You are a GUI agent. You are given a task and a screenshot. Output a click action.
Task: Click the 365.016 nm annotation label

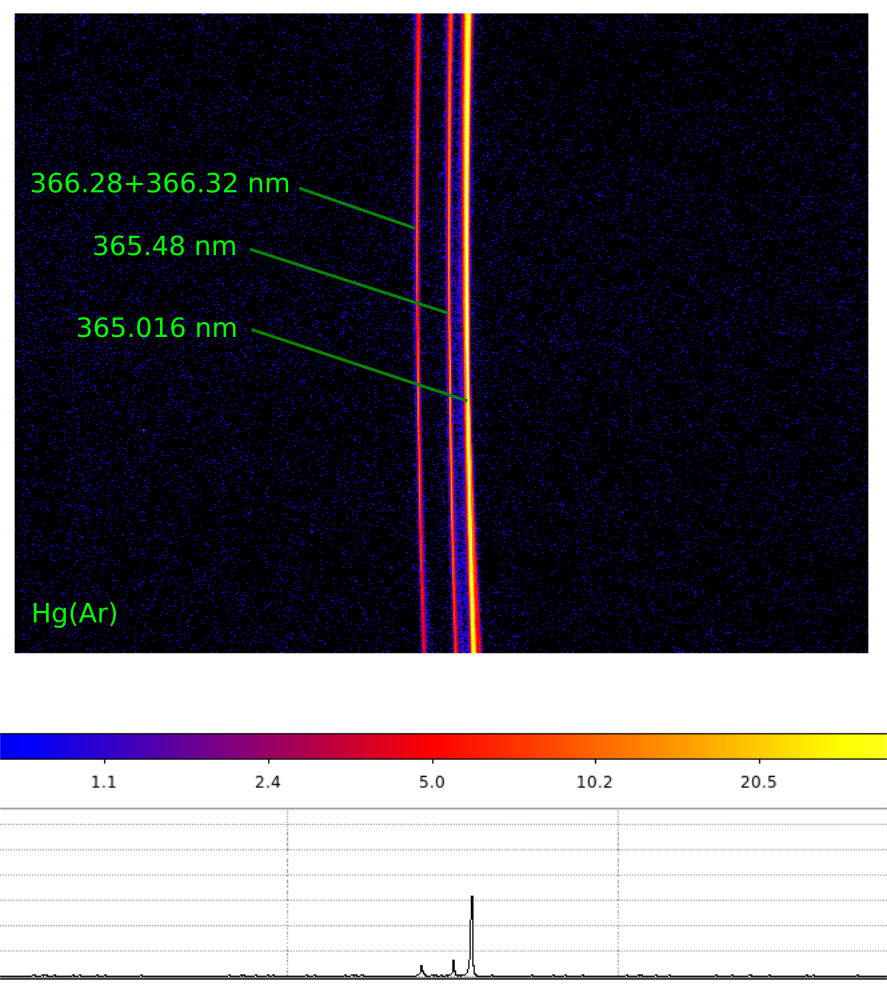[156, 328]
